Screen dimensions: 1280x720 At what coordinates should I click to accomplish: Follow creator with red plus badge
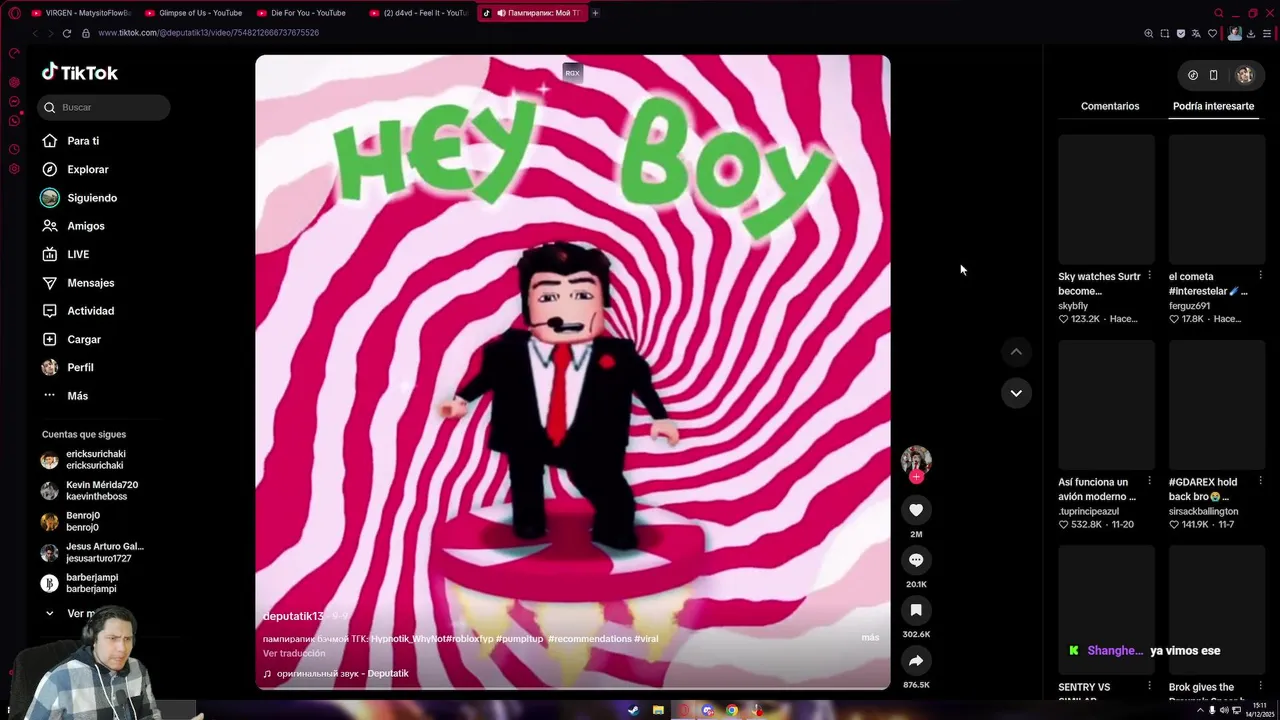pos(916,477)
